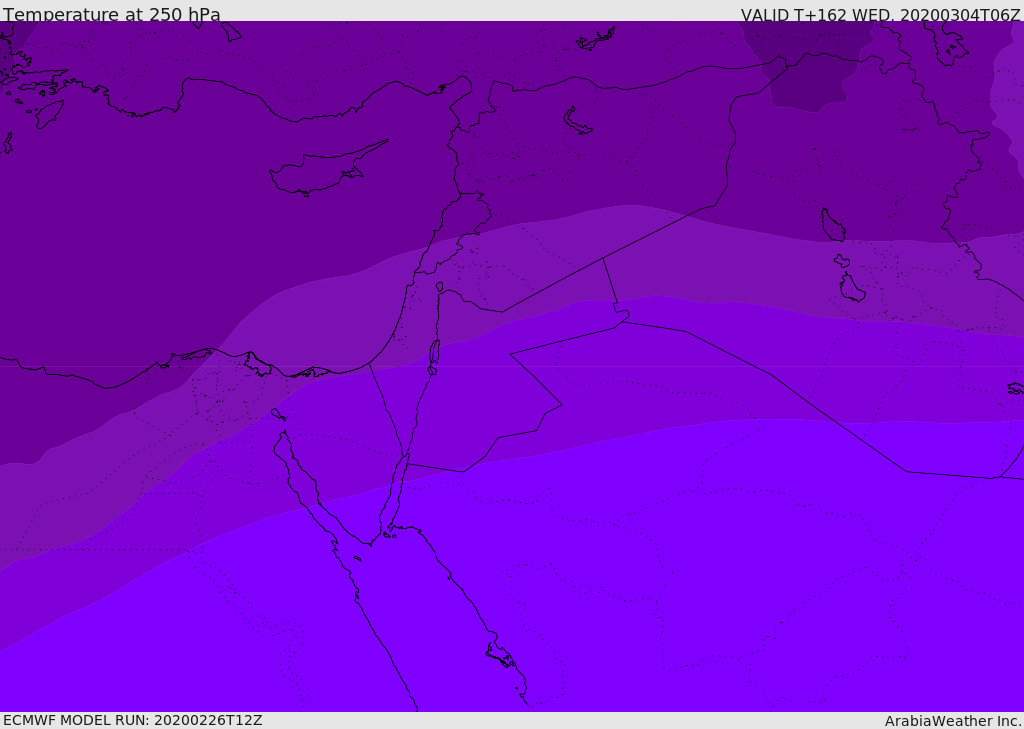Click the ArabiaWeather Inc. credit text
The width and height of the screenshot is (1024, 729).
coord(952,721)
